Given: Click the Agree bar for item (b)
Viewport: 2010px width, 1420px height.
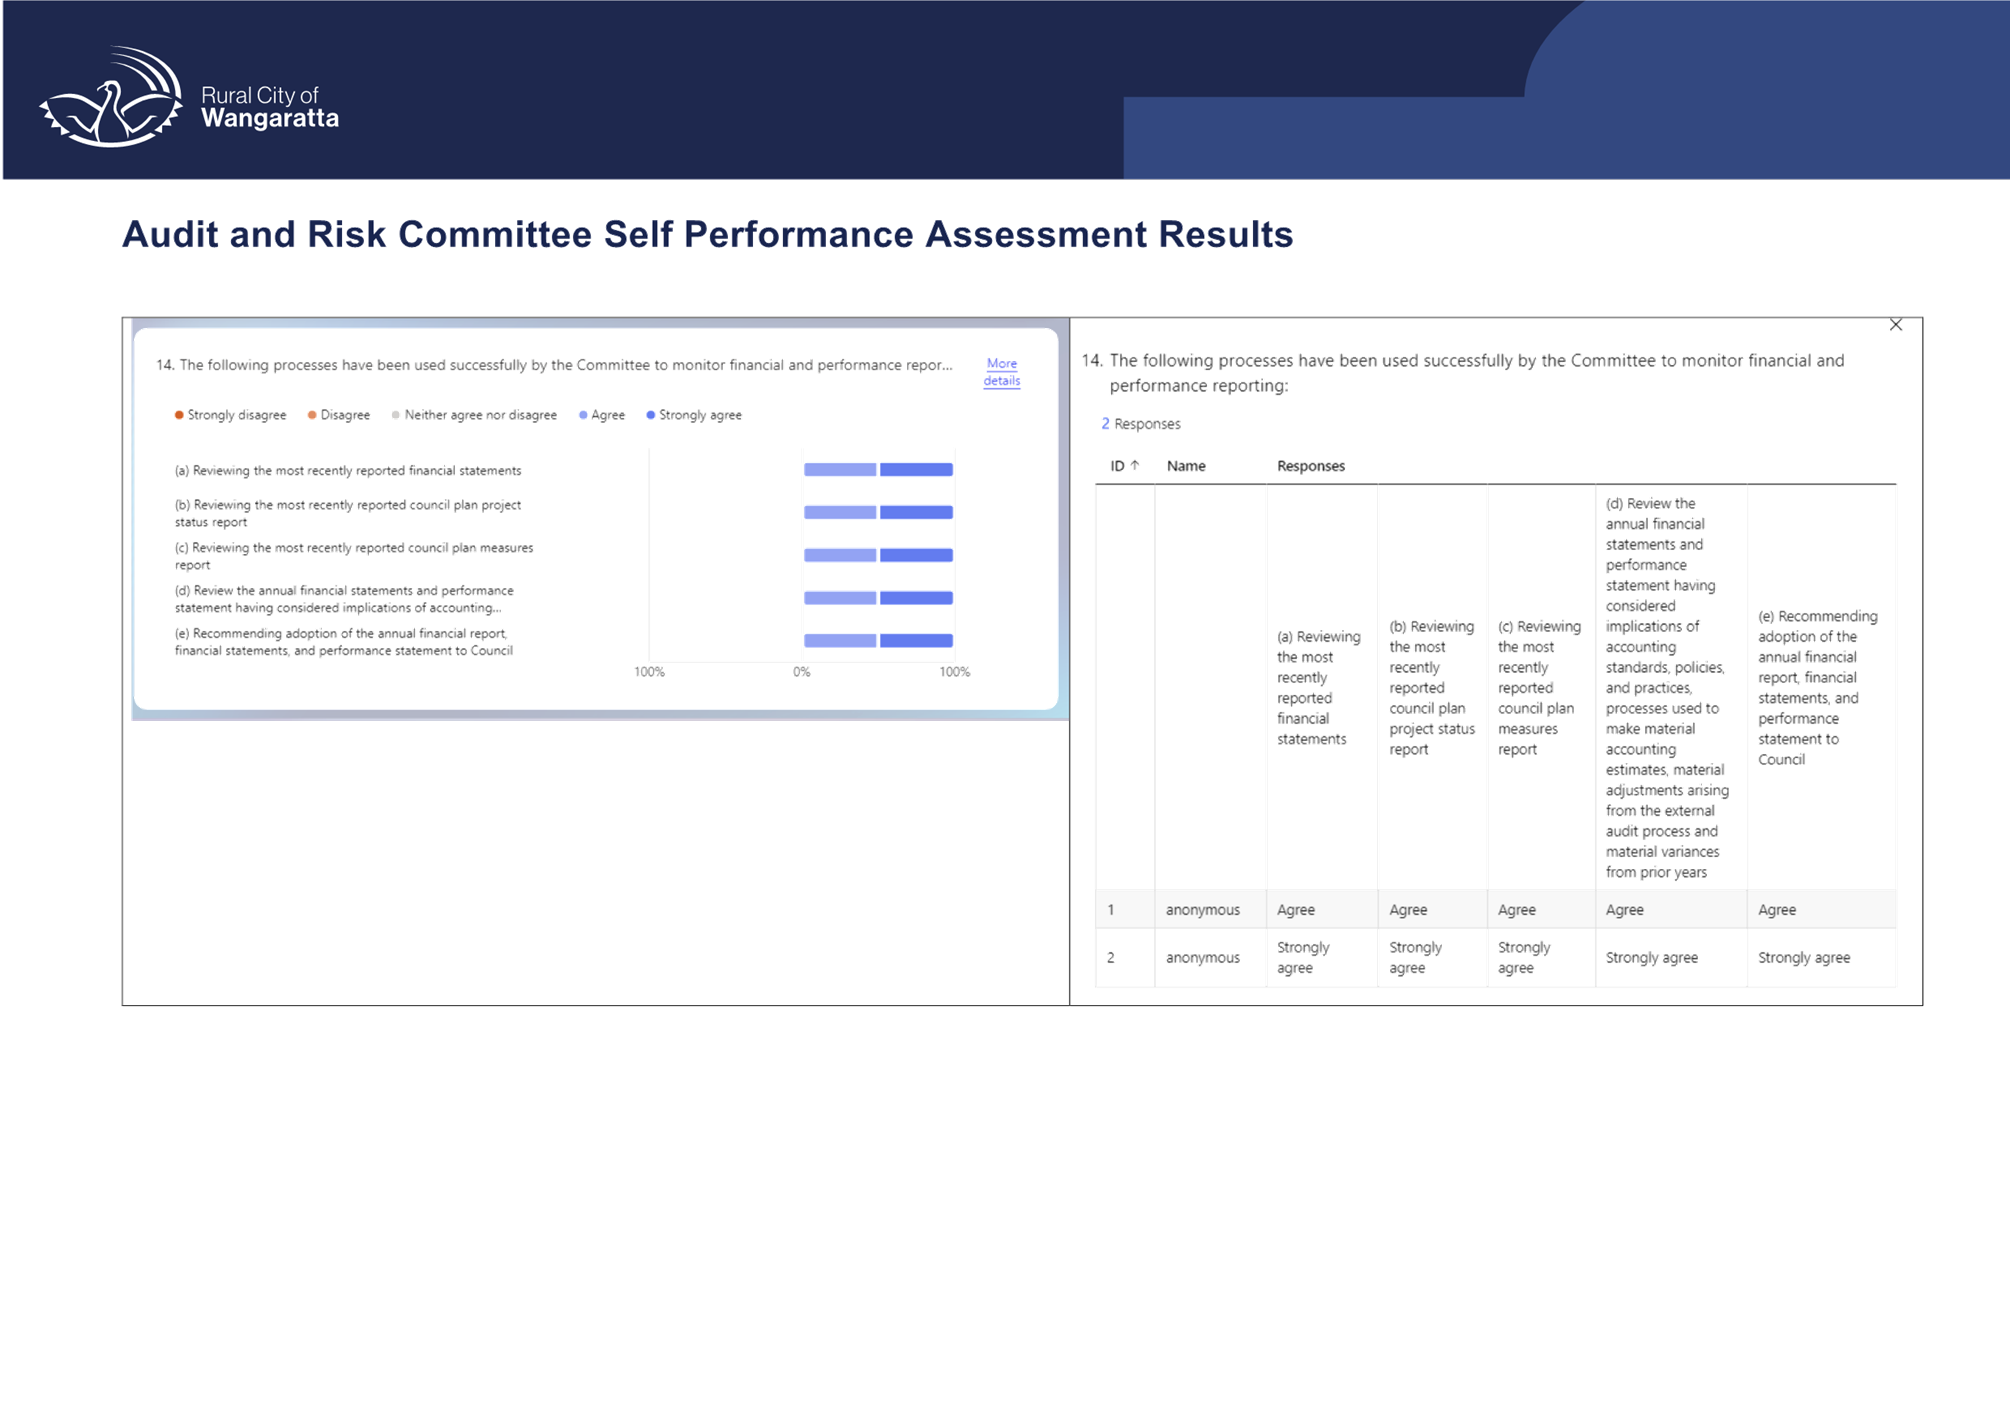Looking at the screenshot, I should [840, 513].
